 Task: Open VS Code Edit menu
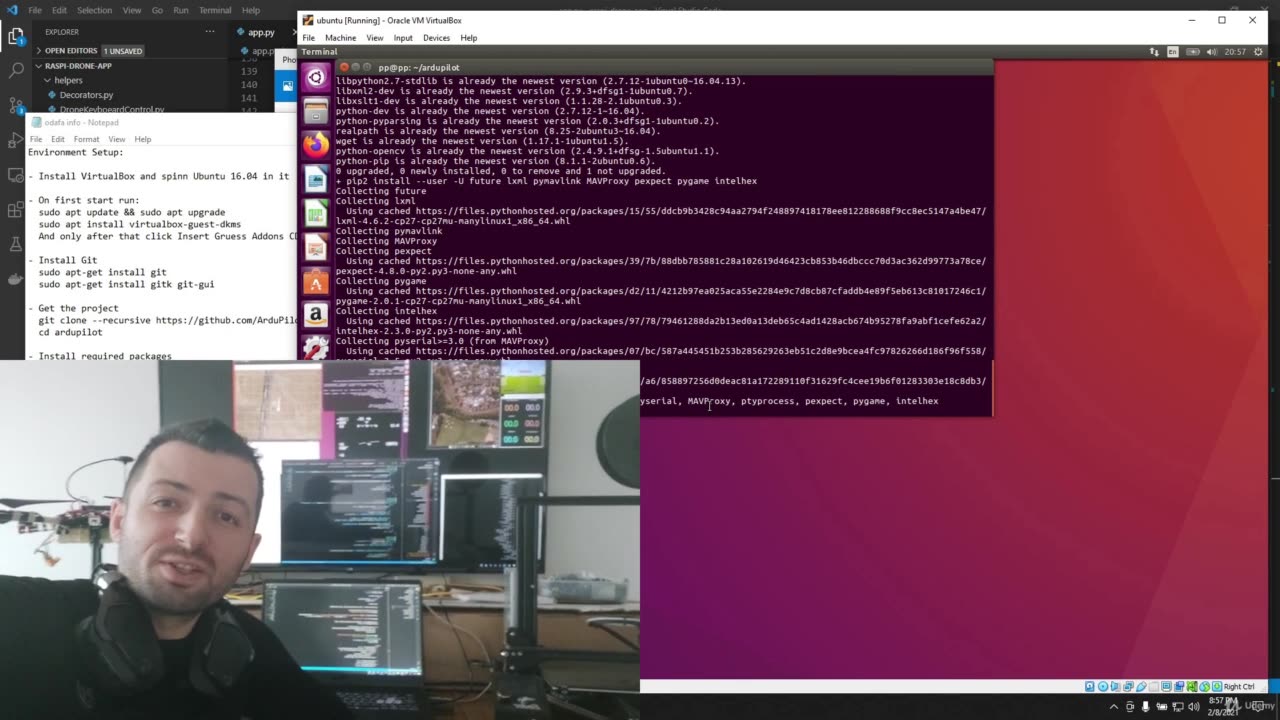pos(59,10)
